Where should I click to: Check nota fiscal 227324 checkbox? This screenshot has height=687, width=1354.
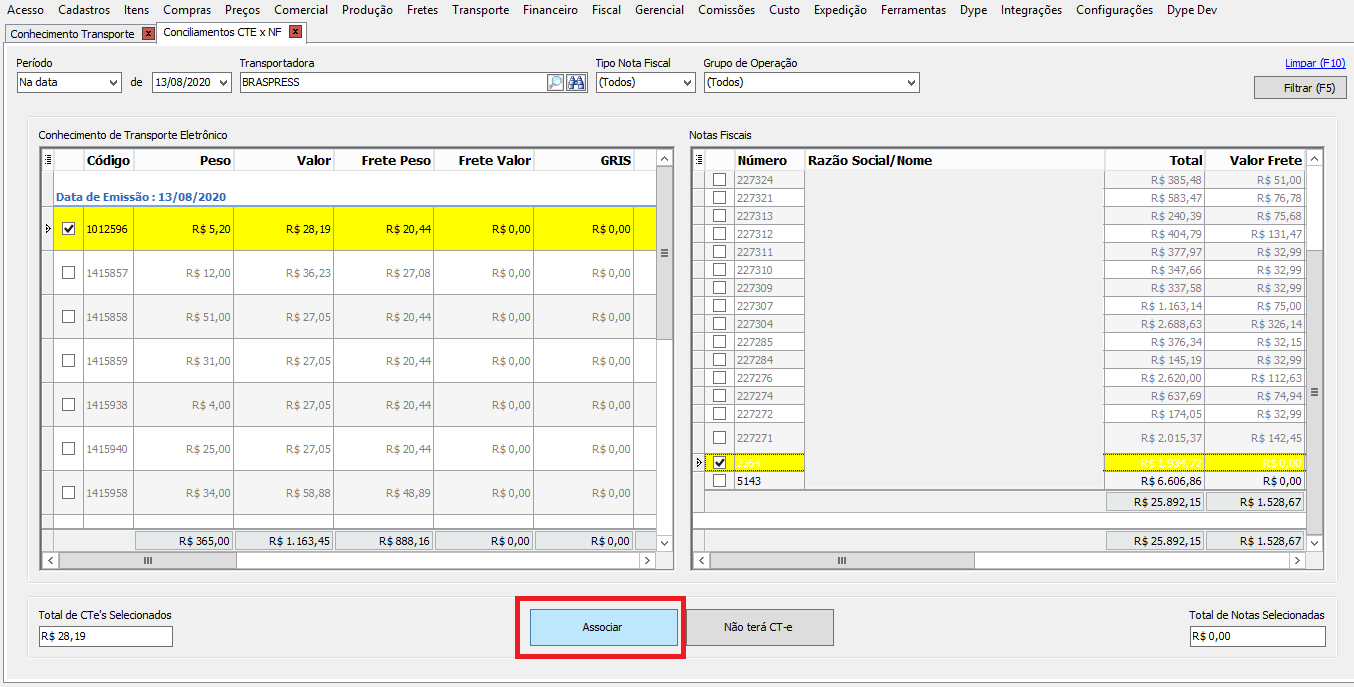(x=719, y=180)
